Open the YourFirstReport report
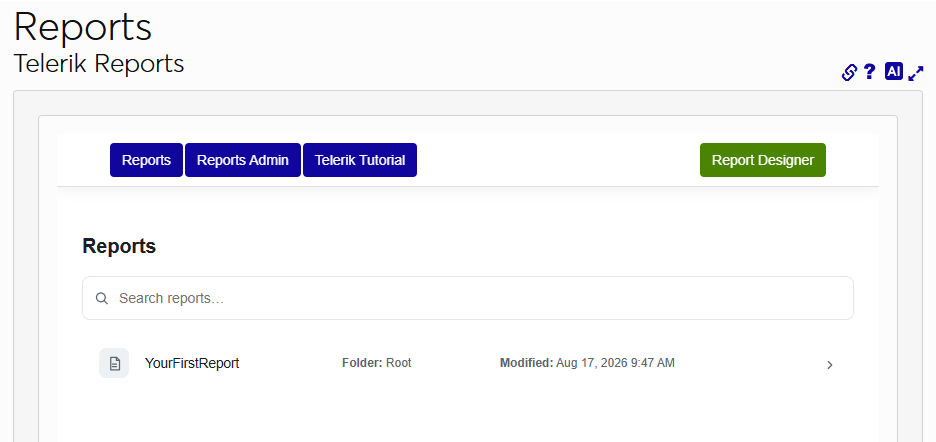This screenshot has height=442, width=936. coord(192,363)
